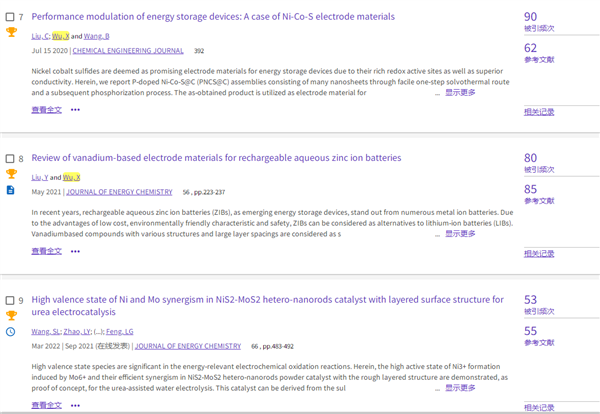Select the checkbox for record 7
Screen dimensions: 600x414
[10, 17]
